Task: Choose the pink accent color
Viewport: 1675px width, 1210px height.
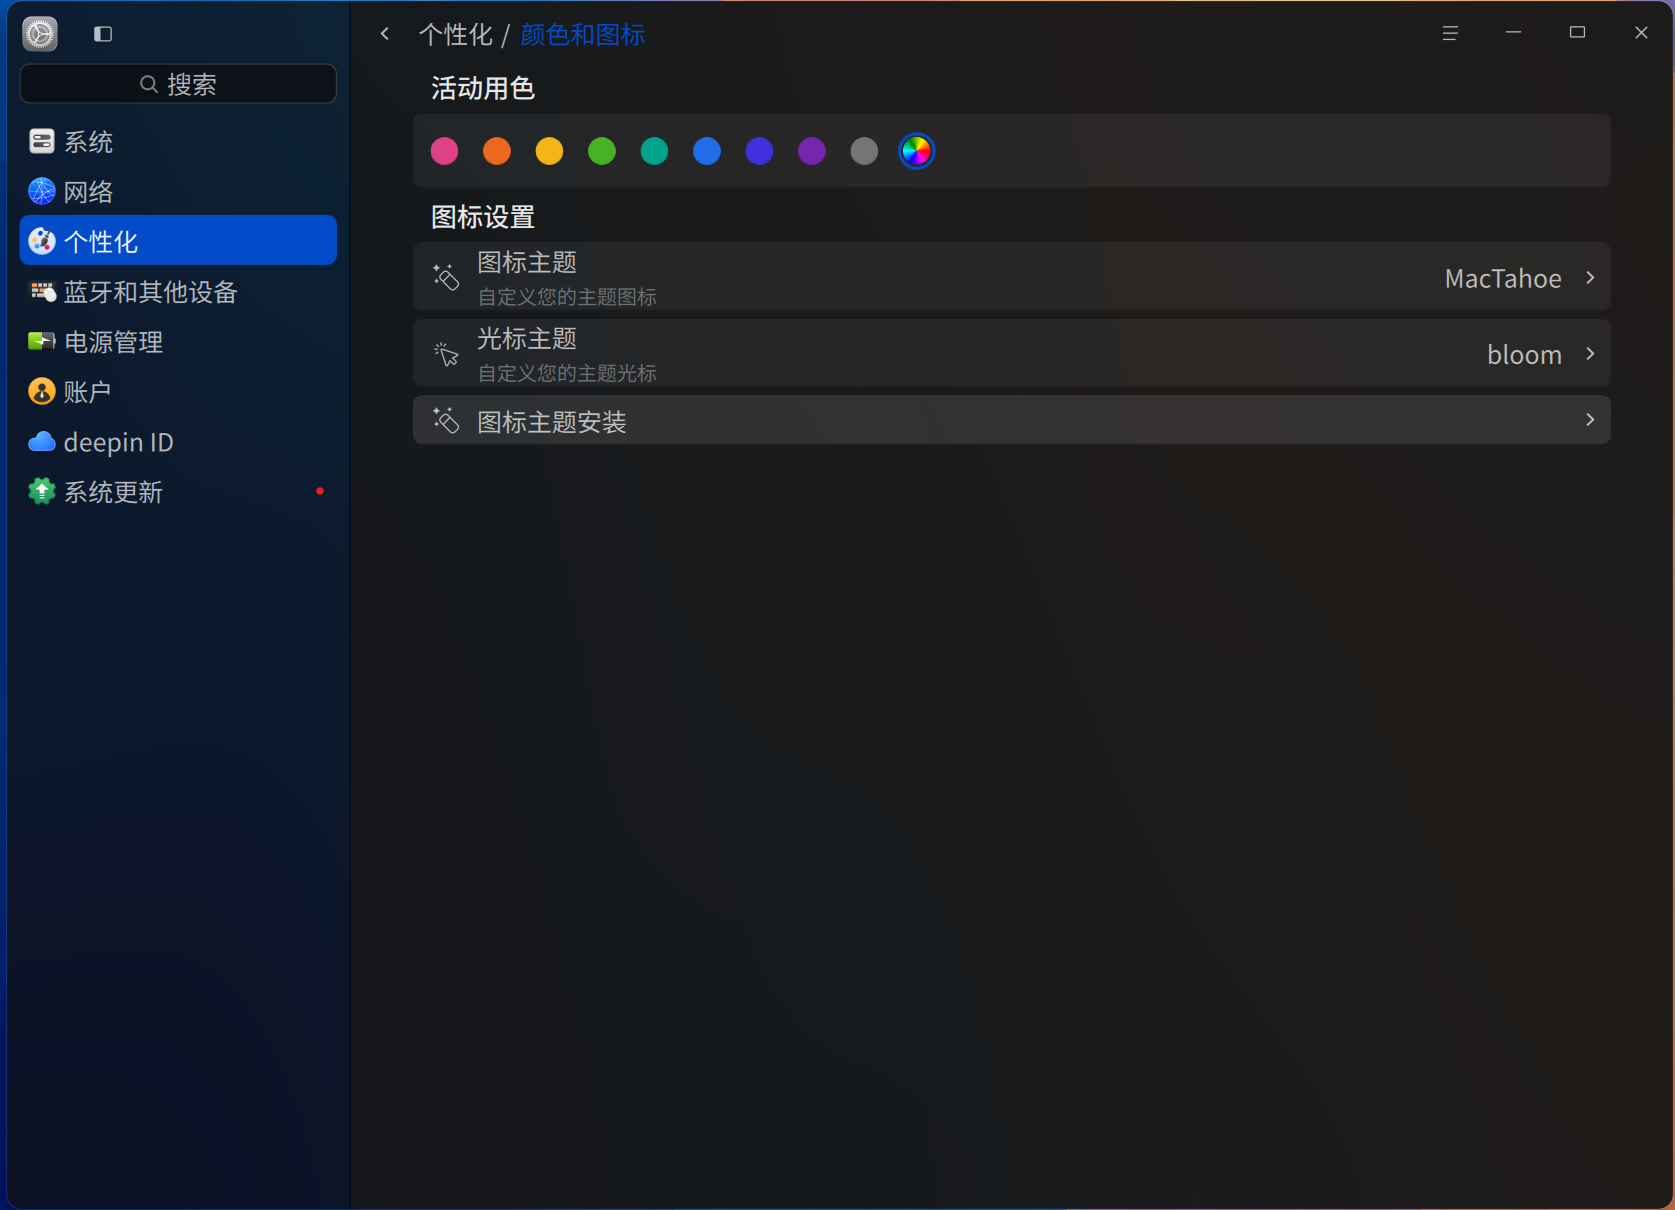Action: tap(444, 151)
